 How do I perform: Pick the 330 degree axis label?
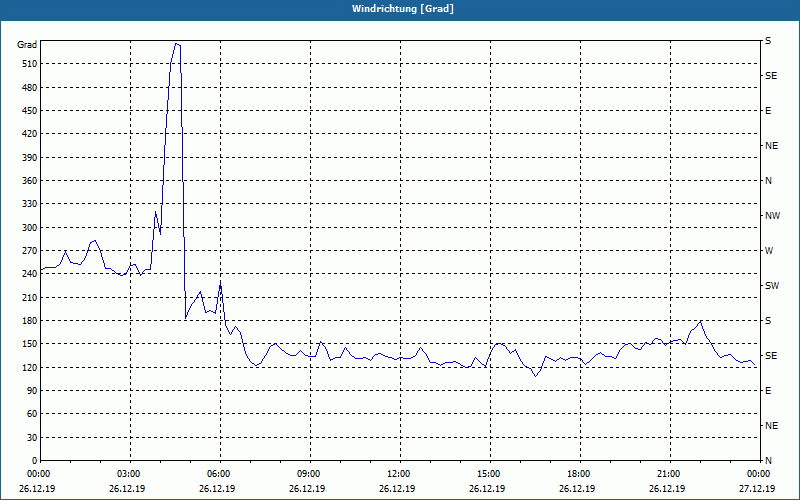click(x=30, y=204)
